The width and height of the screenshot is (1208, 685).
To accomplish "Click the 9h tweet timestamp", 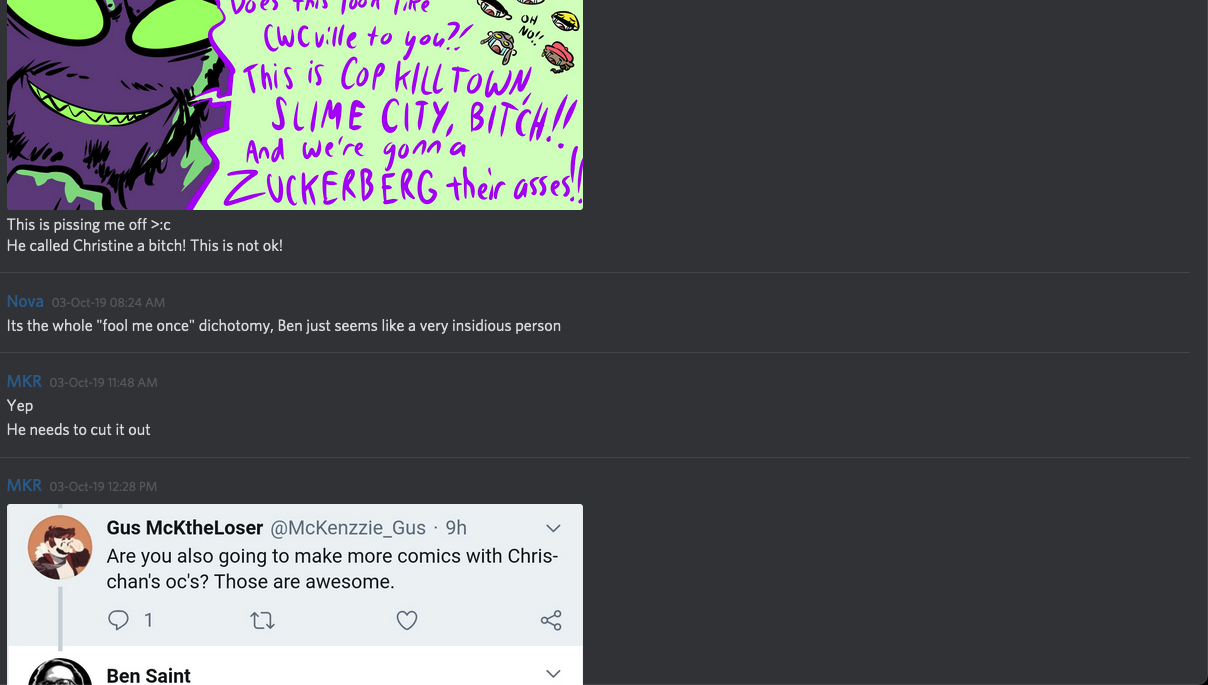I will (455, 528).
